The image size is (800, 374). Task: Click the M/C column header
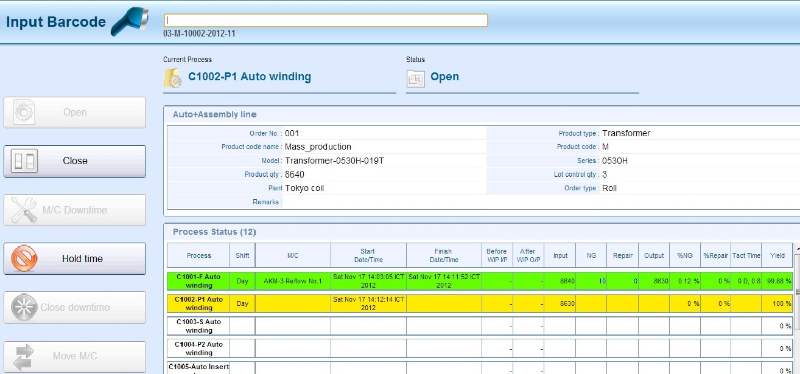click(x=293, y=256)
